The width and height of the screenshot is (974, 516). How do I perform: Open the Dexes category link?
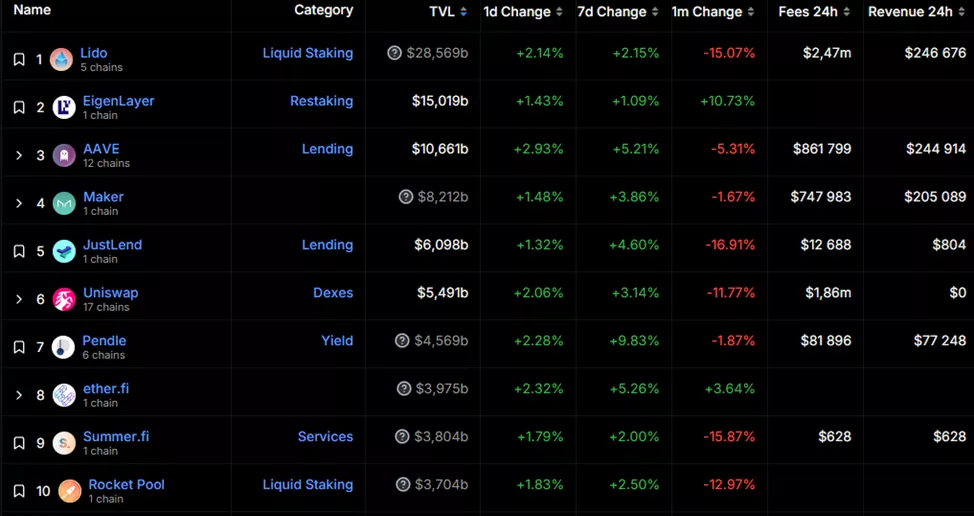pyautogui.click(x=333, y=293)
